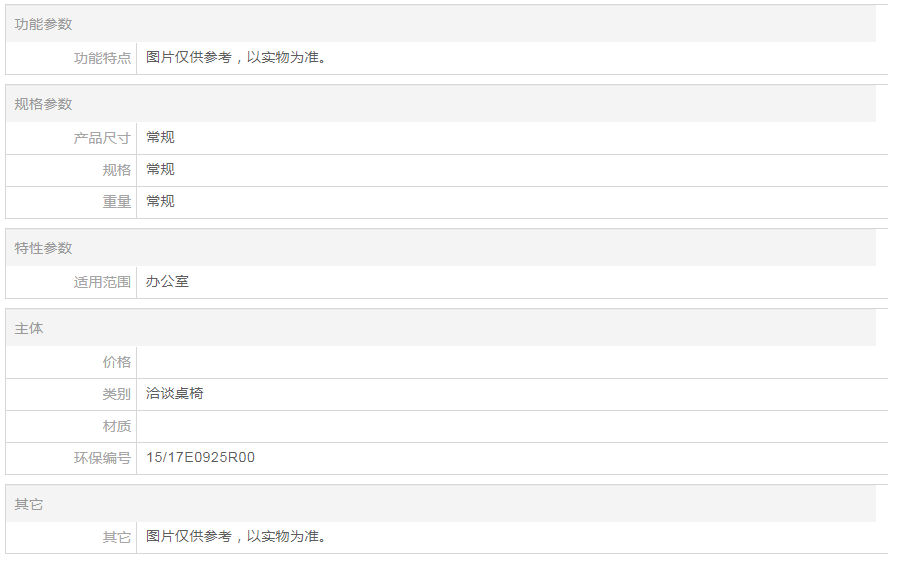Click the 主体 section header
Screen dimensions: 902x565
(x=29, y=328)
